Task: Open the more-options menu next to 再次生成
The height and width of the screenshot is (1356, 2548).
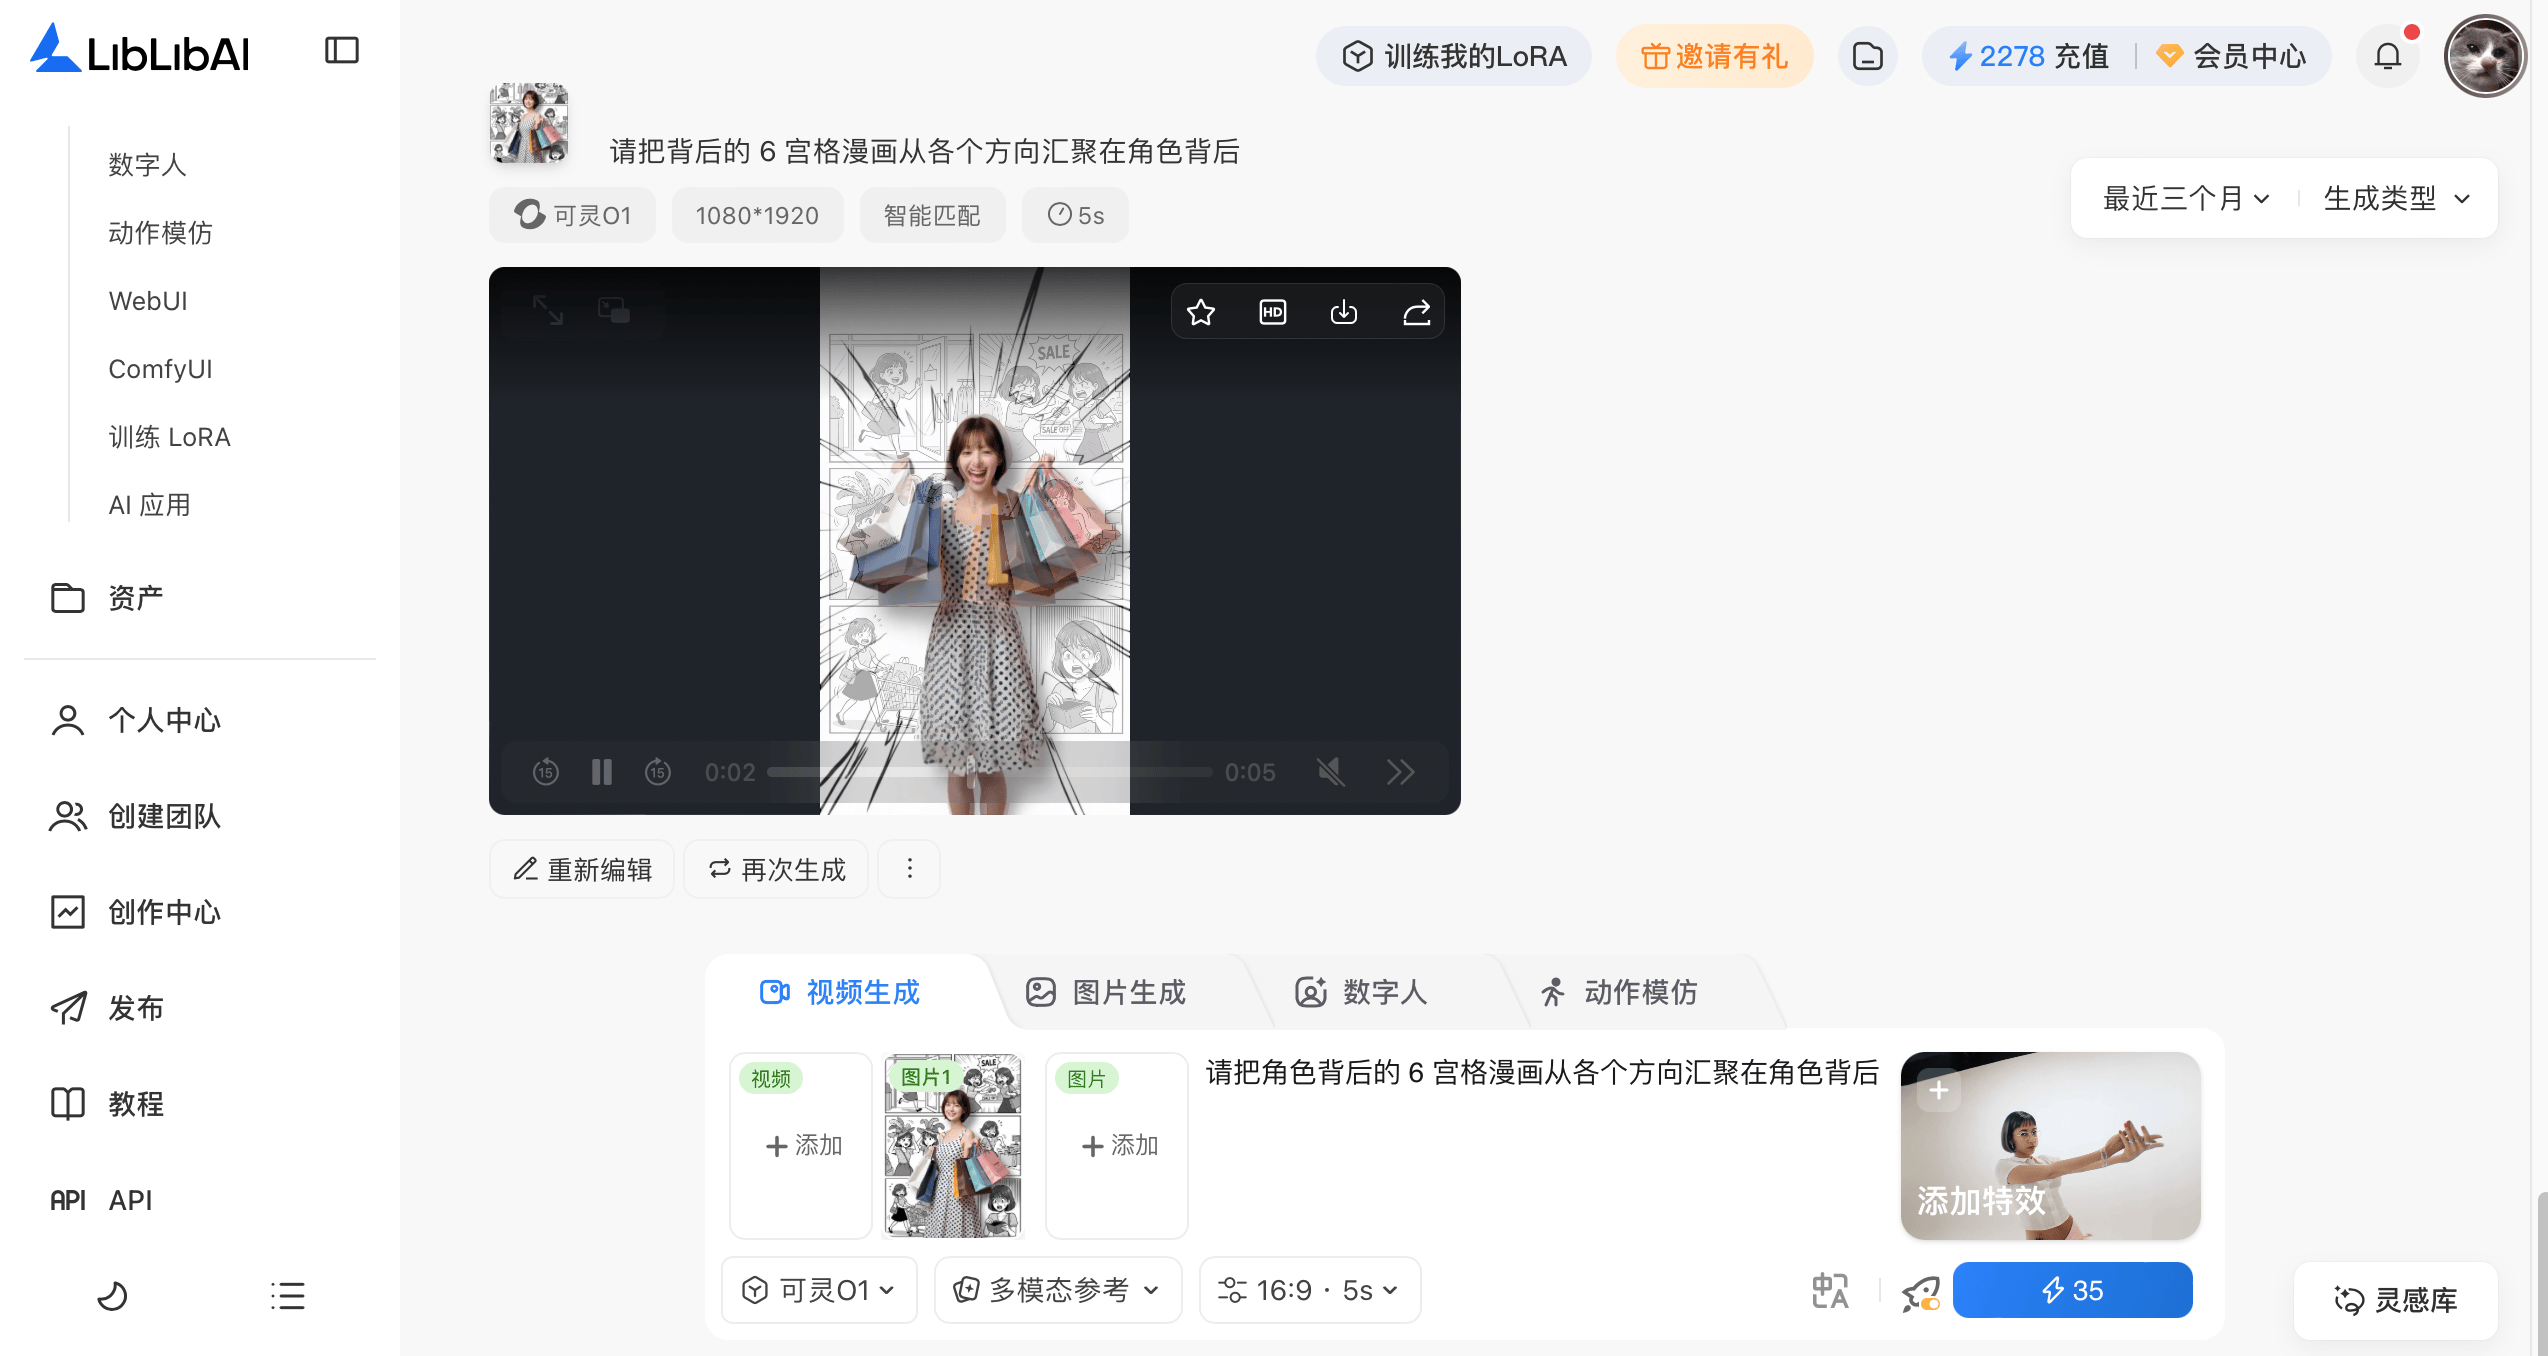Action: 908,868
